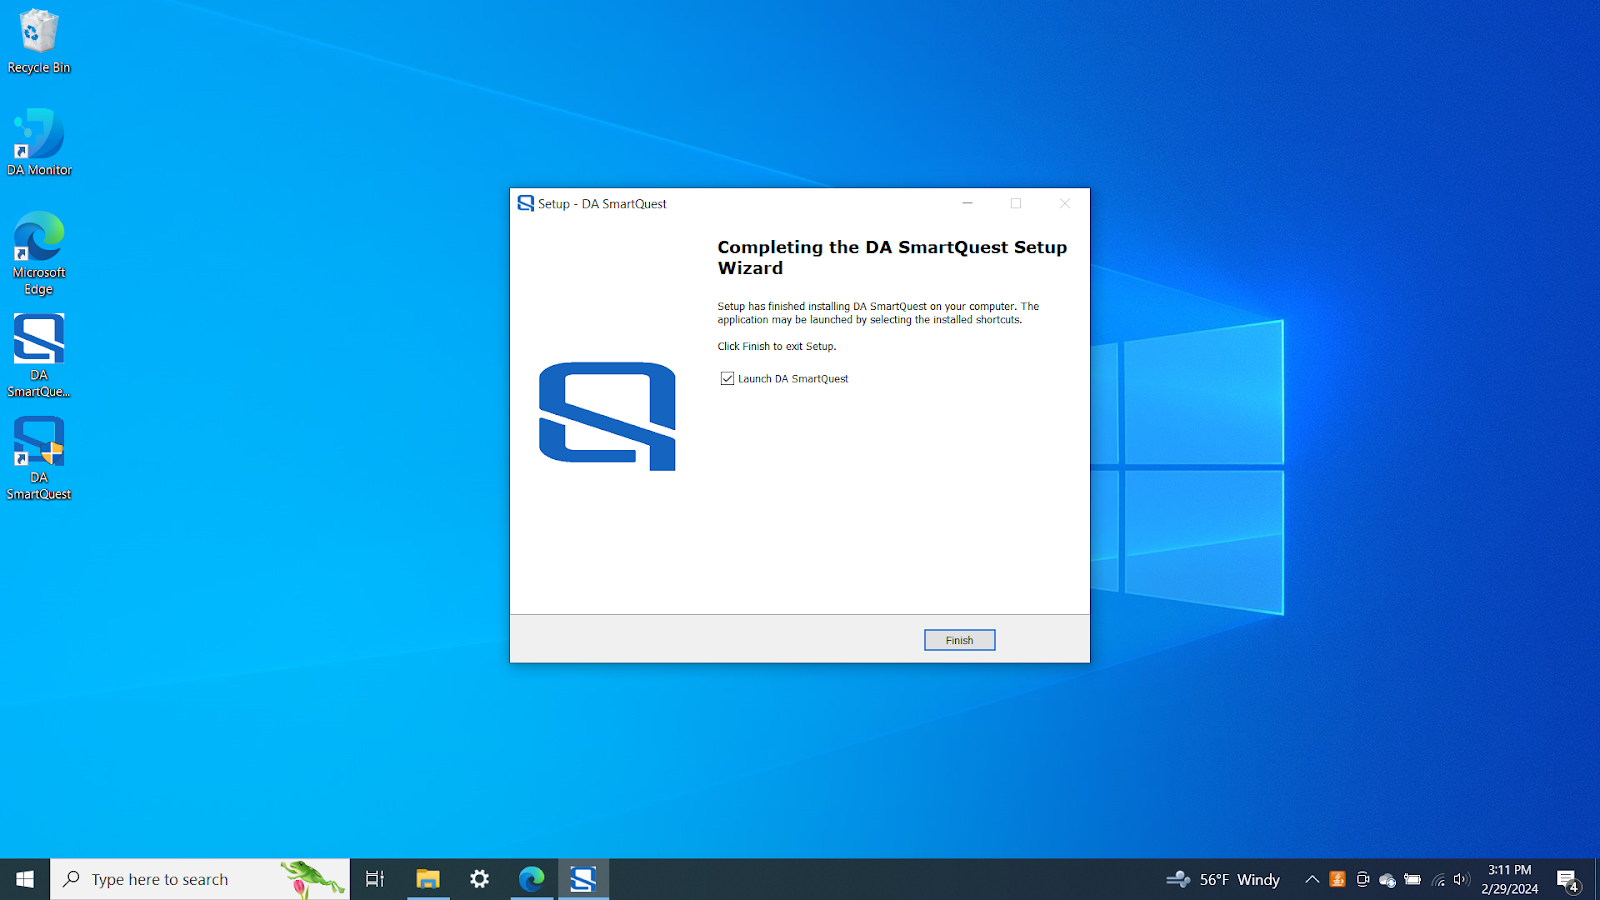This screenshot has height=900, width=1600.
Task: Click the Java icon in the system tray
Action: (1337, 879)
